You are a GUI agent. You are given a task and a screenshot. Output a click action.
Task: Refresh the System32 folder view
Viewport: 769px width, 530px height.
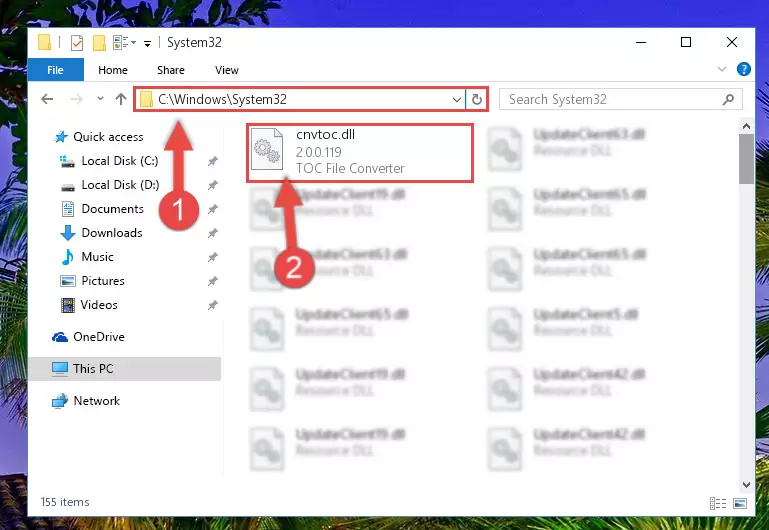476,100
